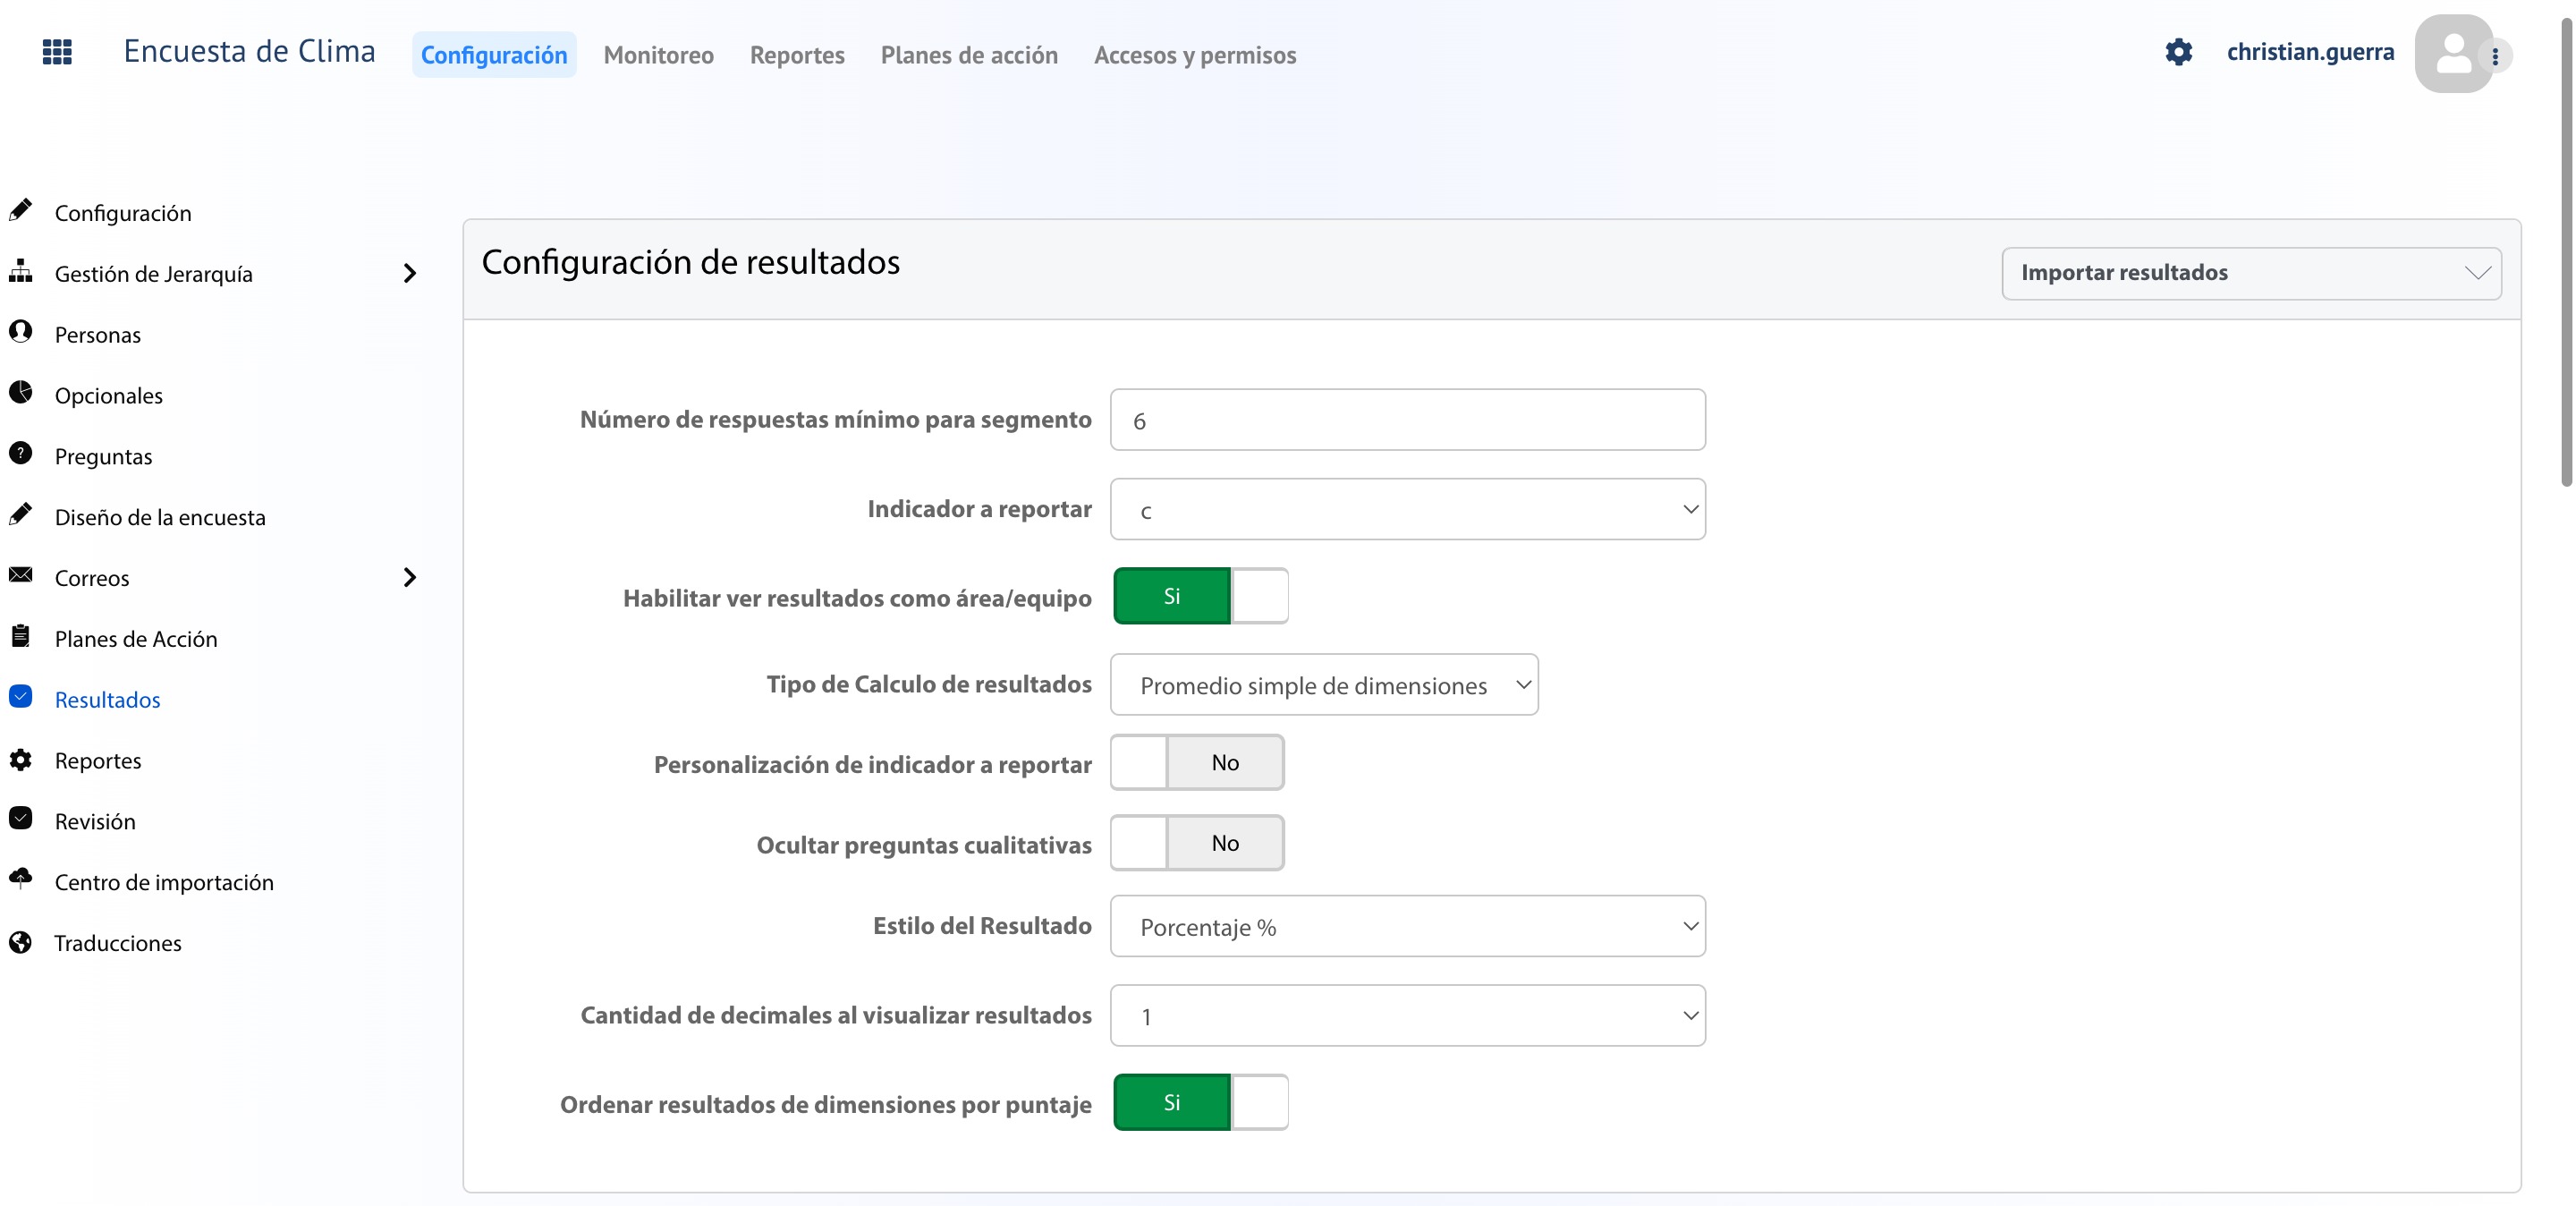The image size is (2576, 1206).
Task: Toggle Ordenar resultados de dimensiones por puntaje
Action: tap(1200, 1102)
